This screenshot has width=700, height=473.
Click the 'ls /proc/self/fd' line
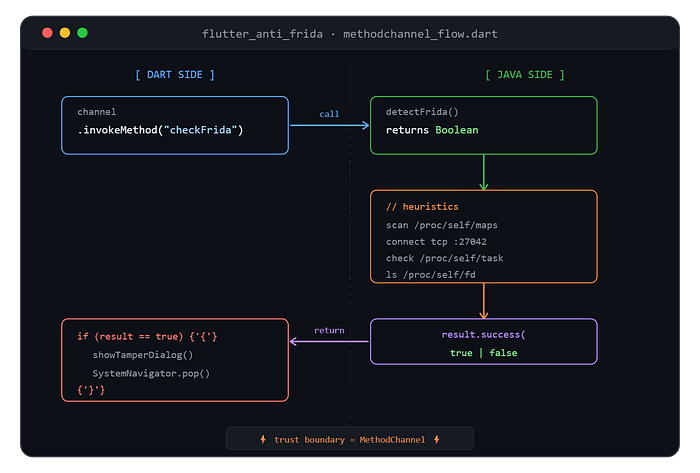pyautogui.click(x=430, y=274)
